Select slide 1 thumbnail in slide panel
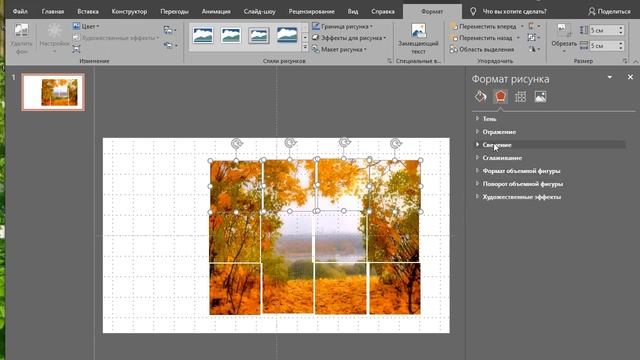The width and height of the screenshot is (640, 360). click(53, 92)
